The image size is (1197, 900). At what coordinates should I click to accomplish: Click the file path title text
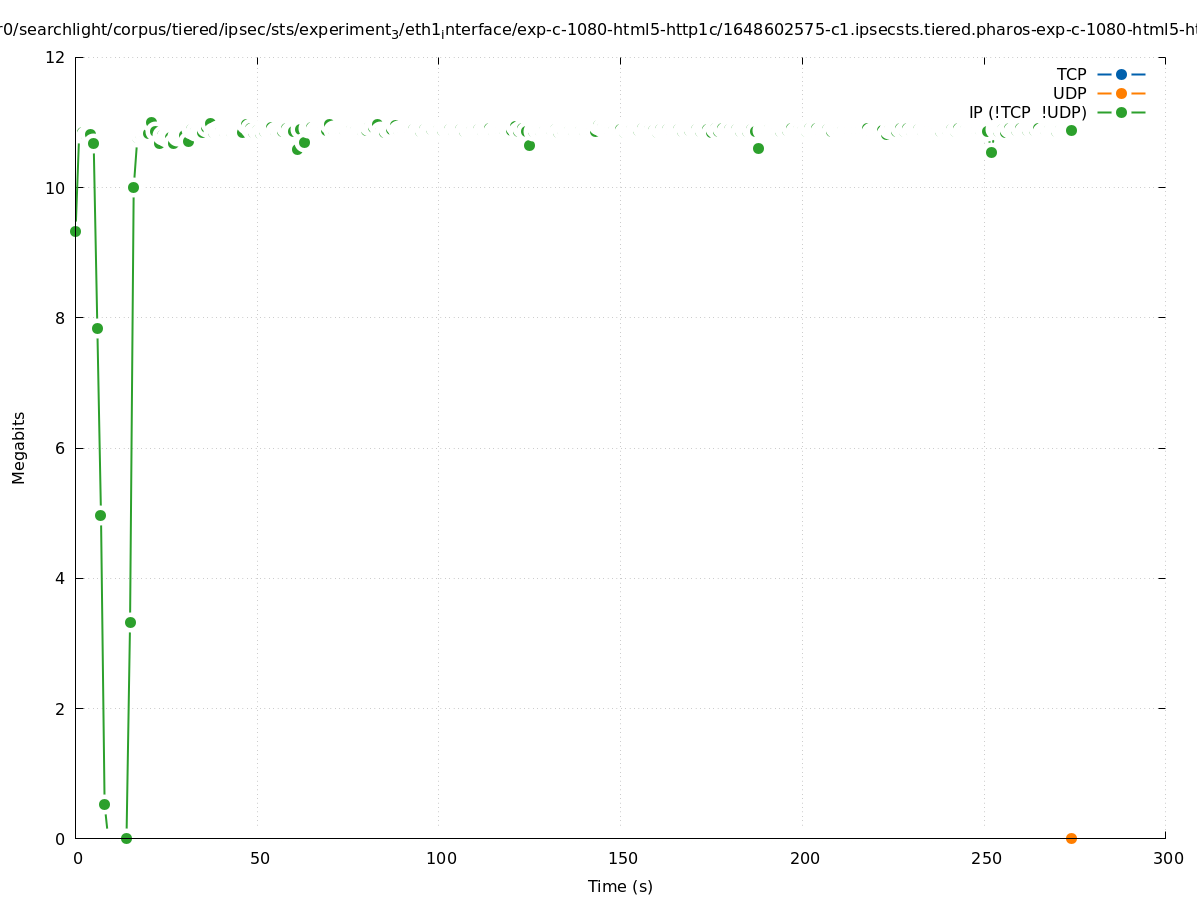[x=598, y=30]
